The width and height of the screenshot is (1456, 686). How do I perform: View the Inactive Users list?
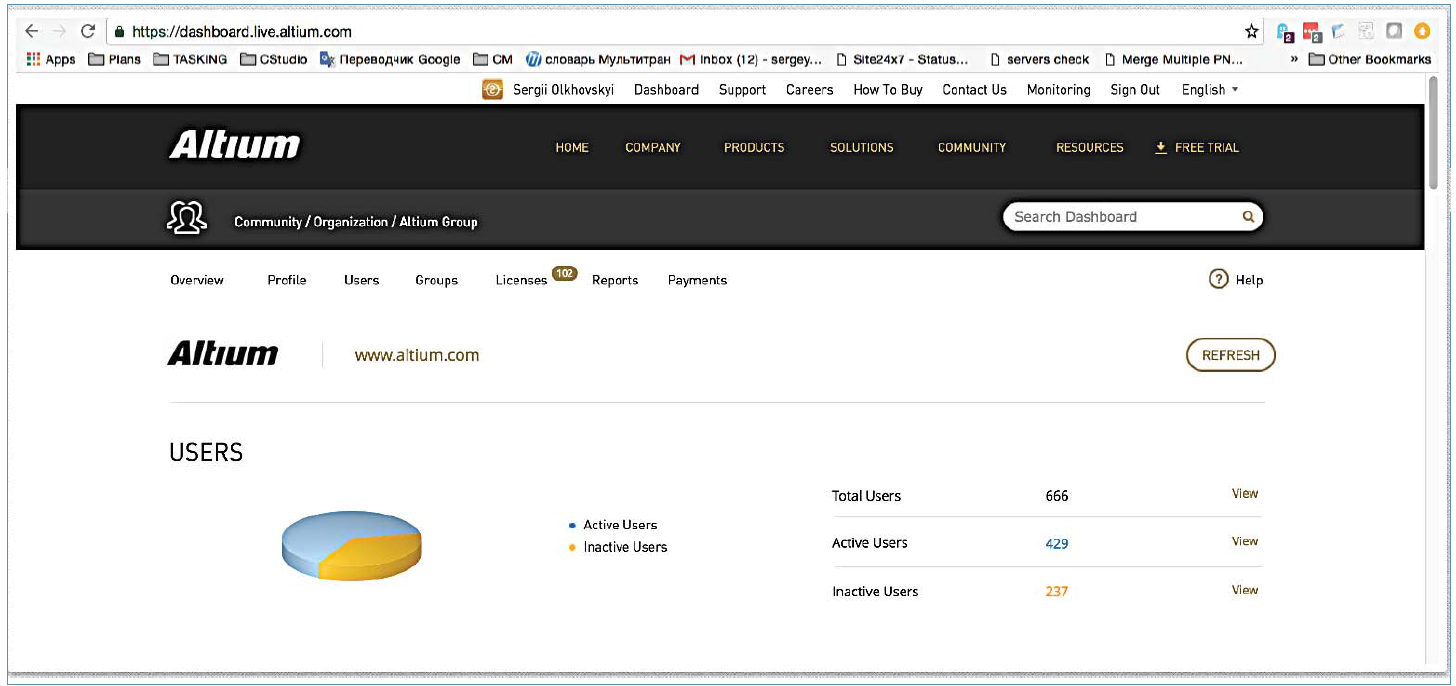click(x=1245, y=590)
